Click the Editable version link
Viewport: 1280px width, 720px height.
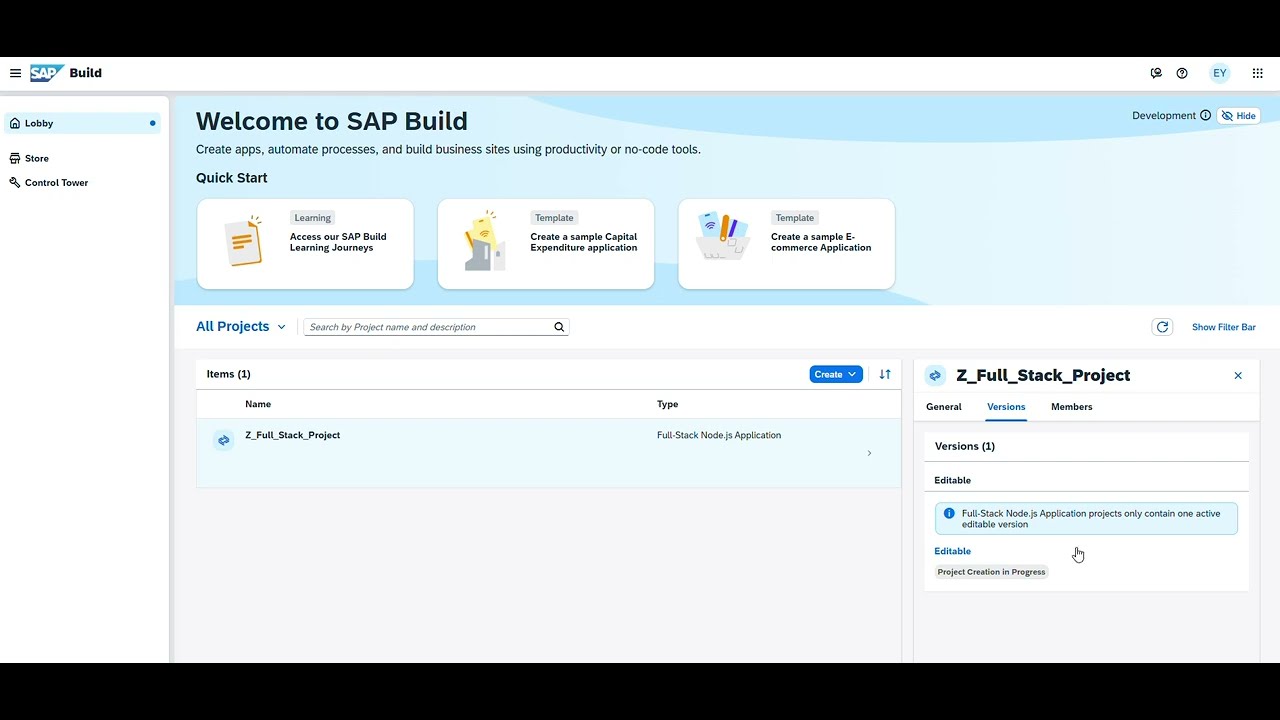click(x=953, y=551)
